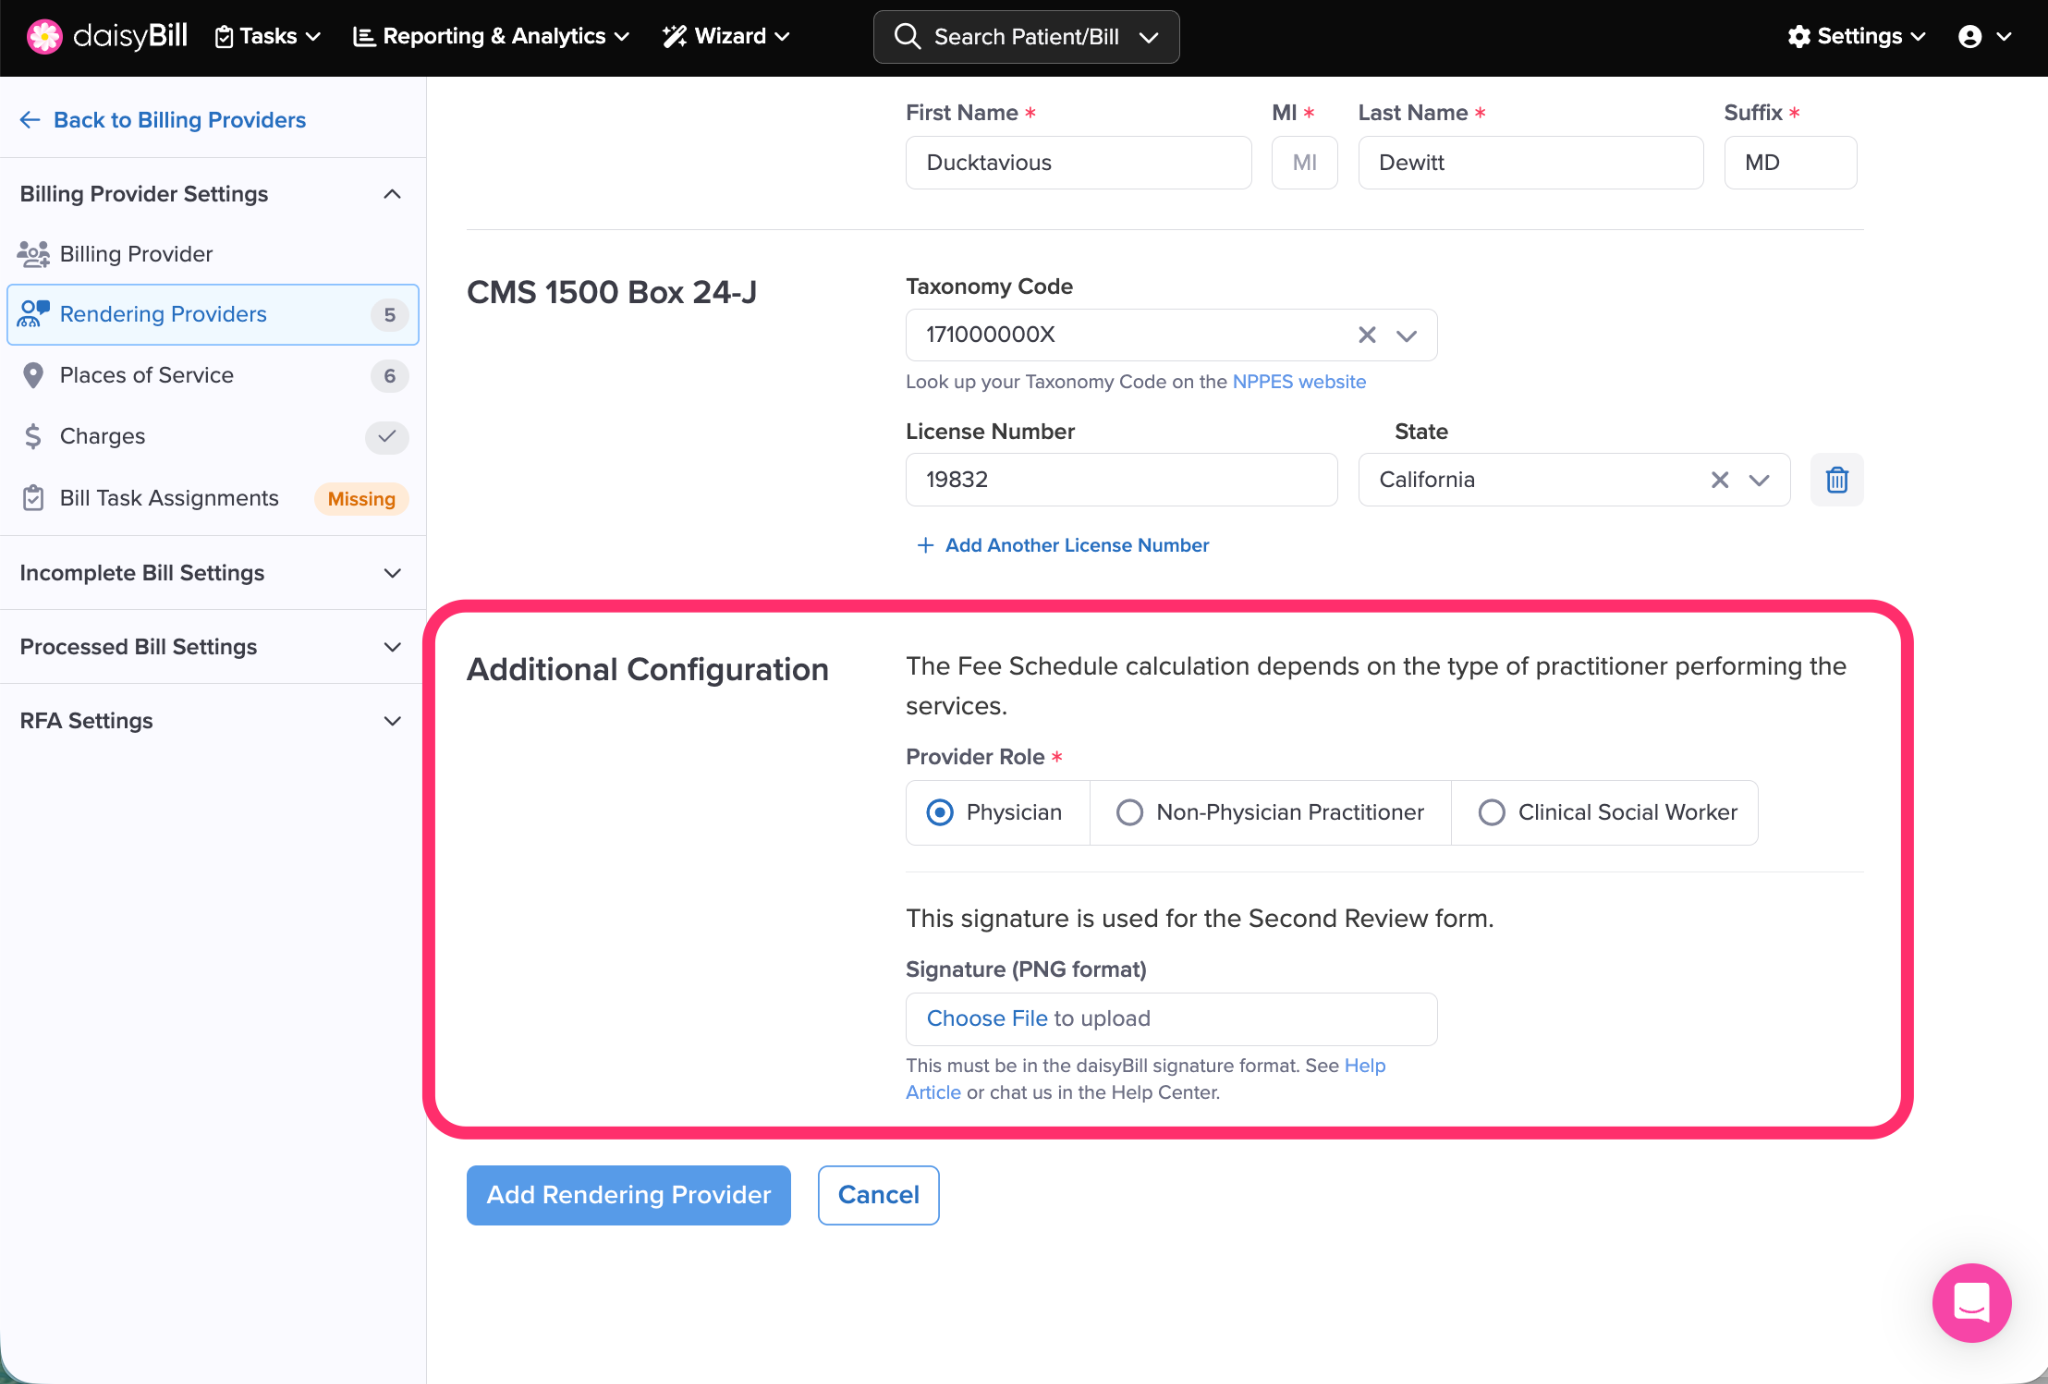This screenshot has width=2048, height=1384.
Task: Click the daisyBill flower logo
Action: click(44, 37)
